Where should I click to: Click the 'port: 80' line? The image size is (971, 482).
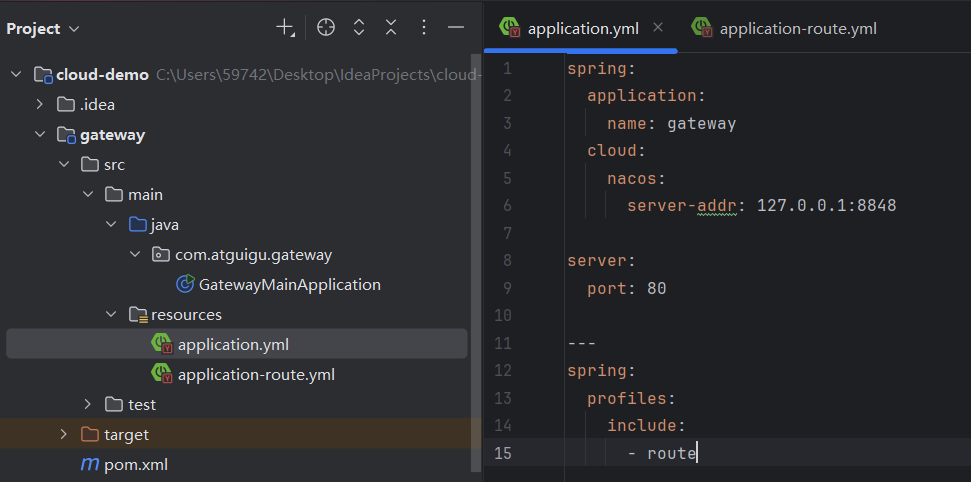pos(627,288)
